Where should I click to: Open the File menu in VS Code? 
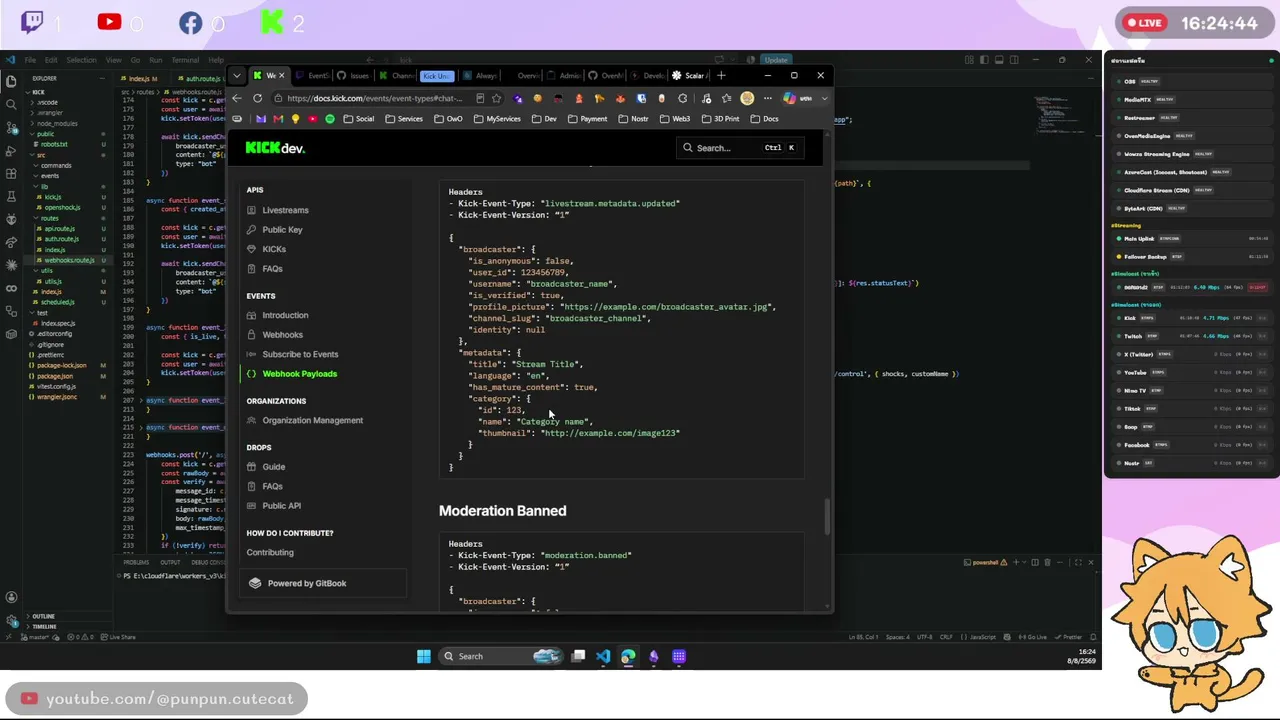pyautogui.click(x=30, y=60)
